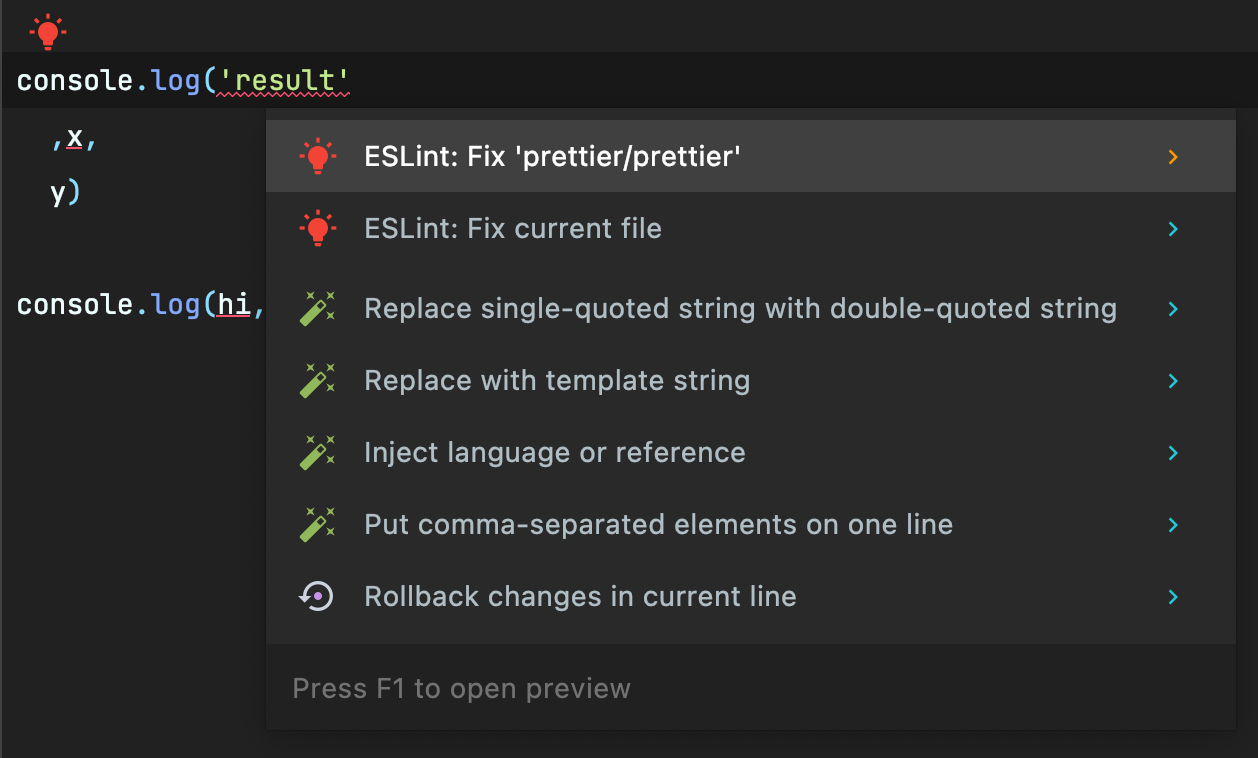Image resolution: width=1258 pixels, height=758 pixels.
Task: Click wand icon next to Replace with template string
Action: tap(318, 381)
